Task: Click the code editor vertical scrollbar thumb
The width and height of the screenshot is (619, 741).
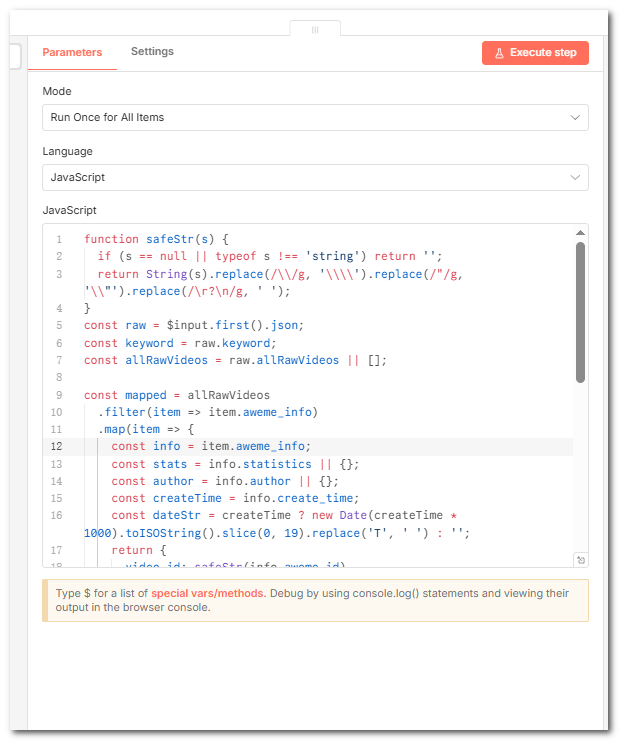Action: click(x=580, y=310)
